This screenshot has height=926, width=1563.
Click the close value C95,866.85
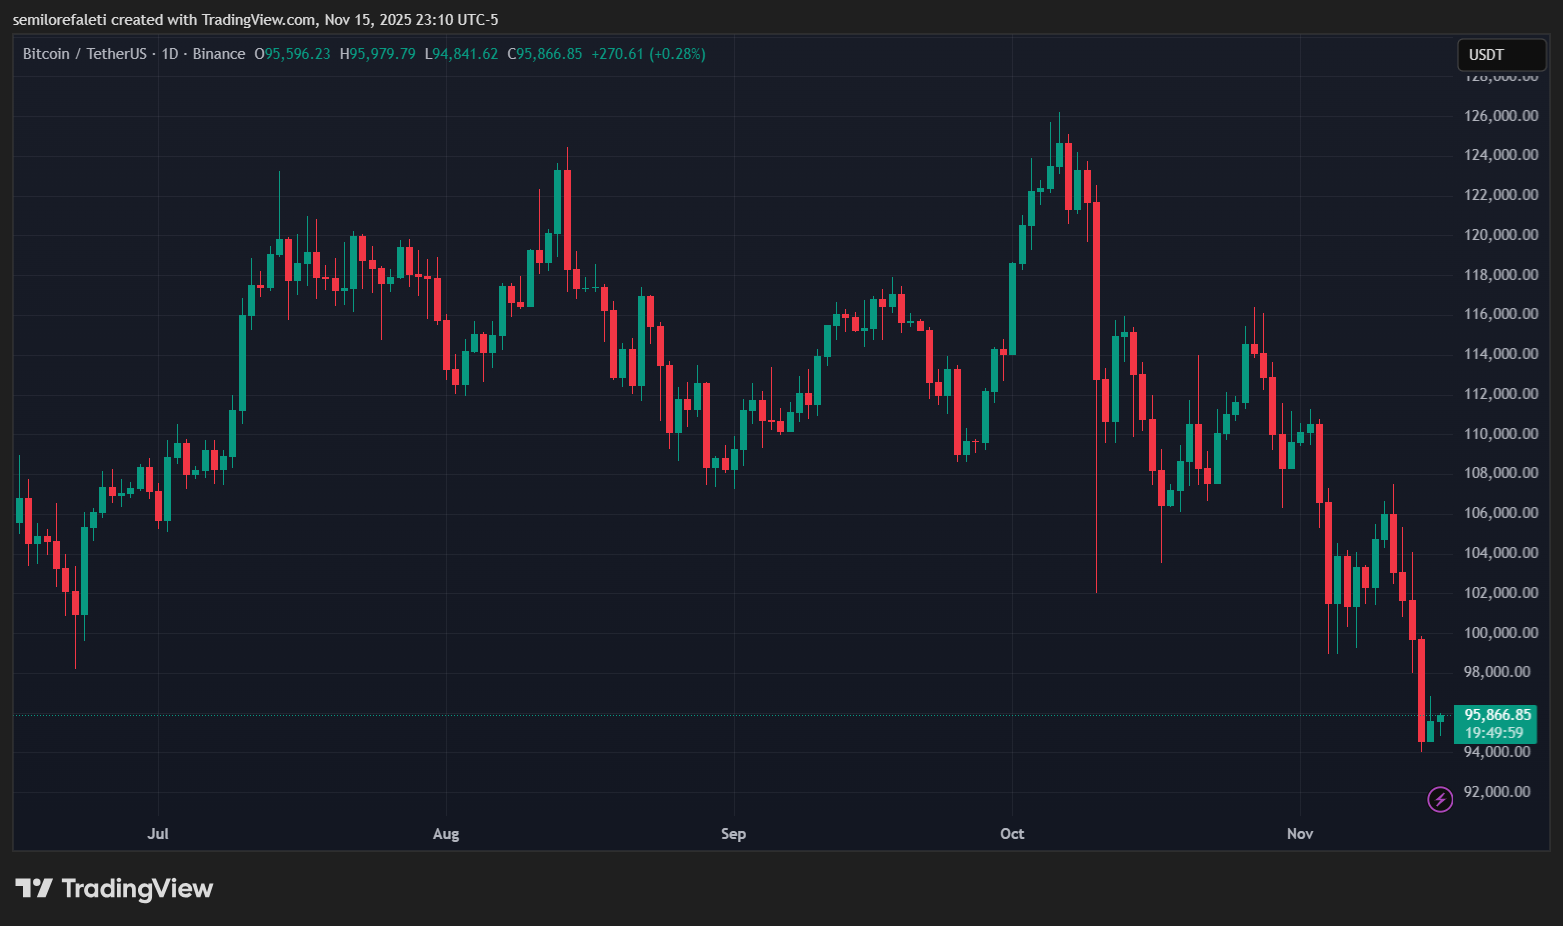tap(544, 54)
